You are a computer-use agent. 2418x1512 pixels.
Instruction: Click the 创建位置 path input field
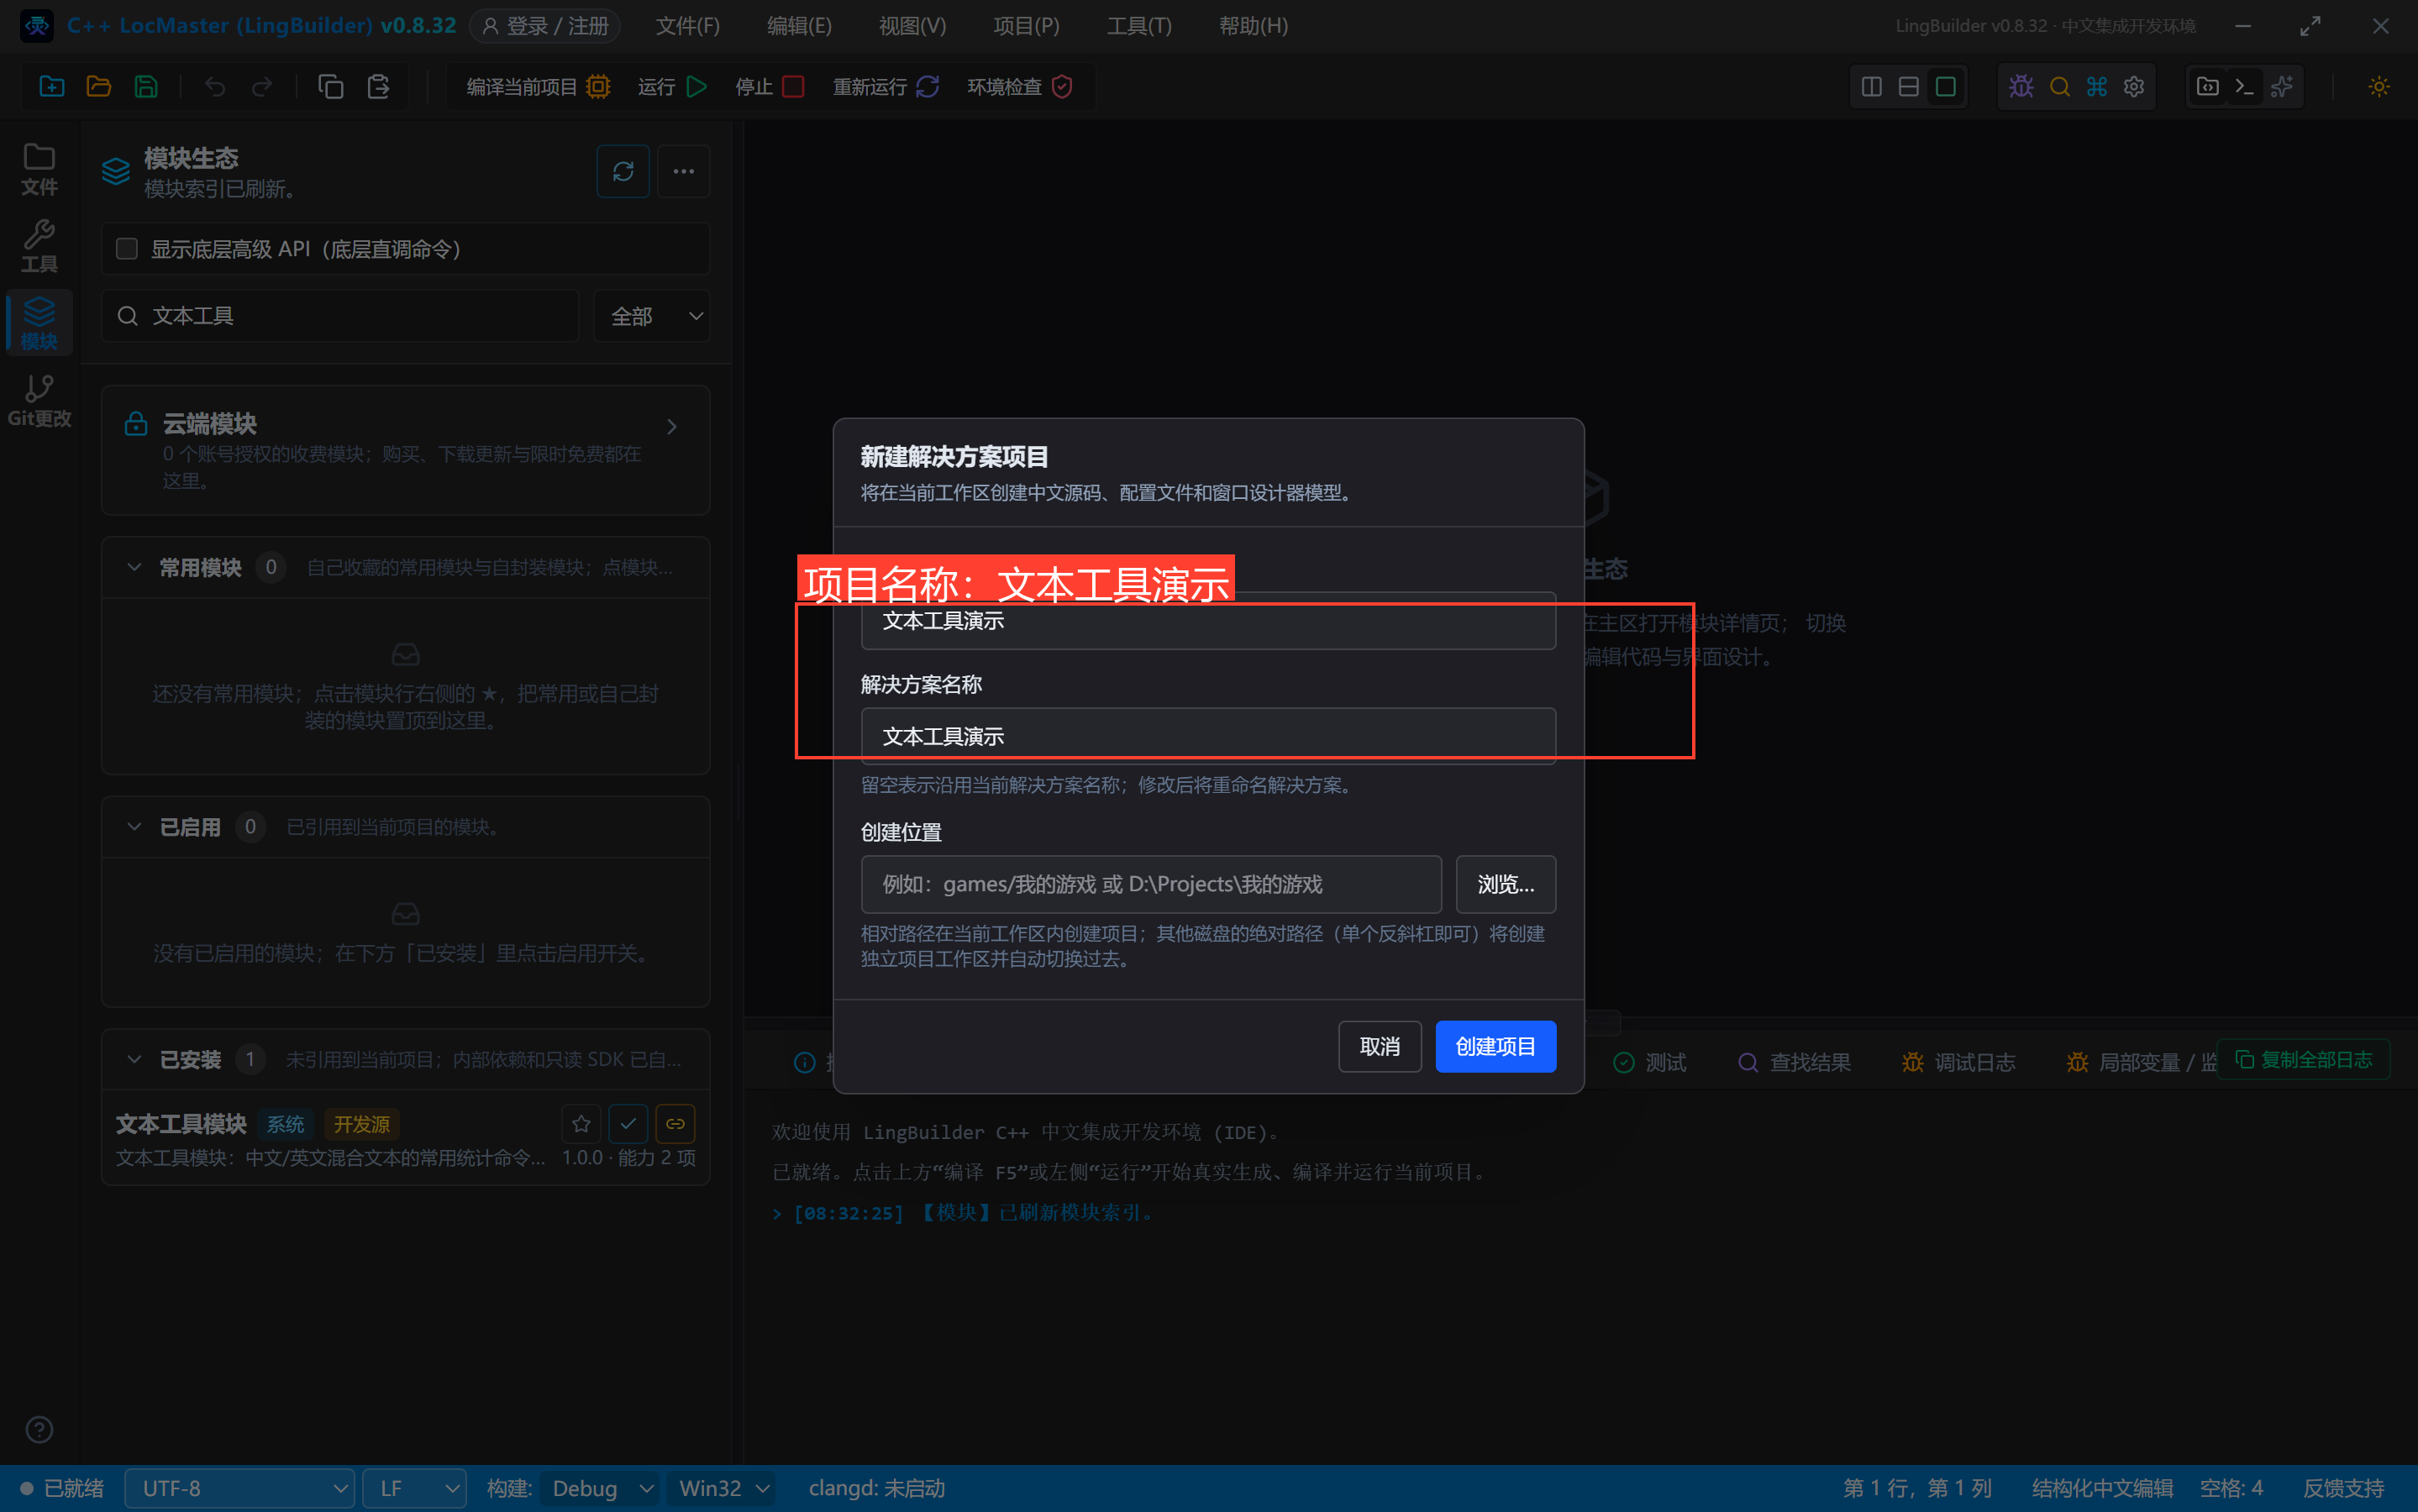pos(1151,884)
